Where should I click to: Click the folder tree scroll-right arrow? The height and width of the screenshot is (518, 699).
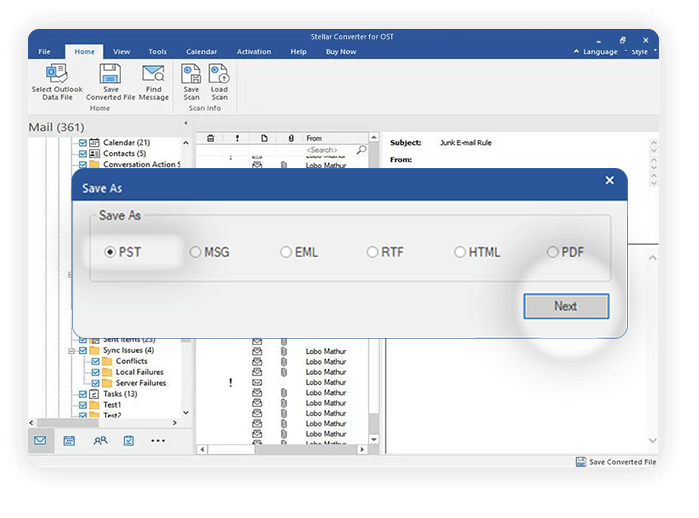175,422
